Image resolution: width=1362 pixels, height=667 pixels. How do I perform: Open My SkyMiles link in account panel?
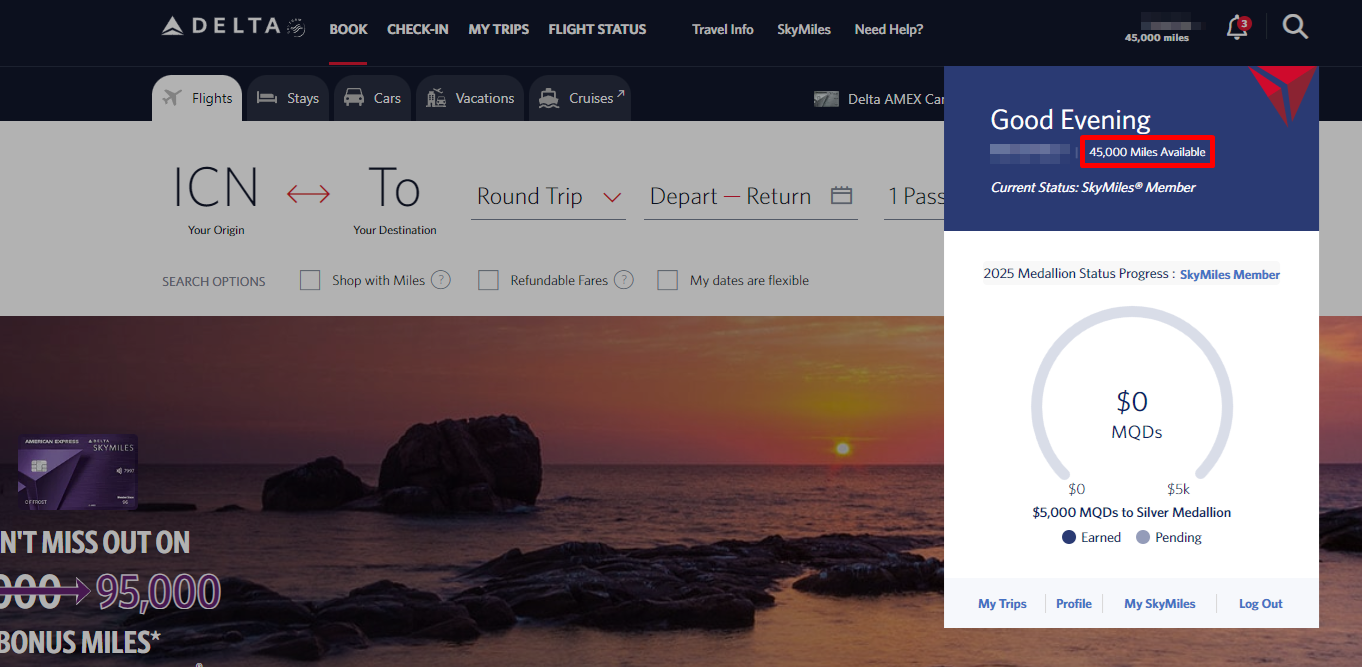(x=1160, y=603)
